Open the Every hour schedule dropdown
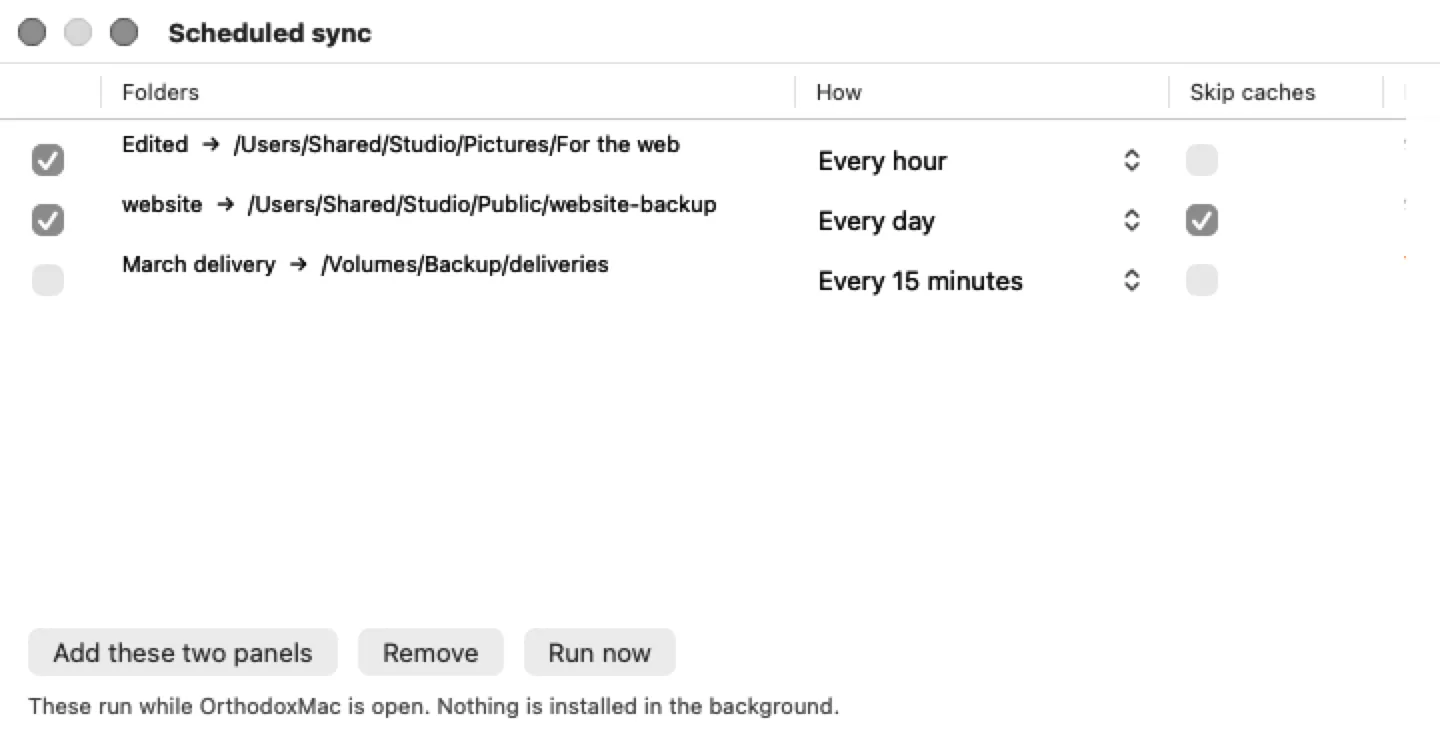 pos(980,161)
